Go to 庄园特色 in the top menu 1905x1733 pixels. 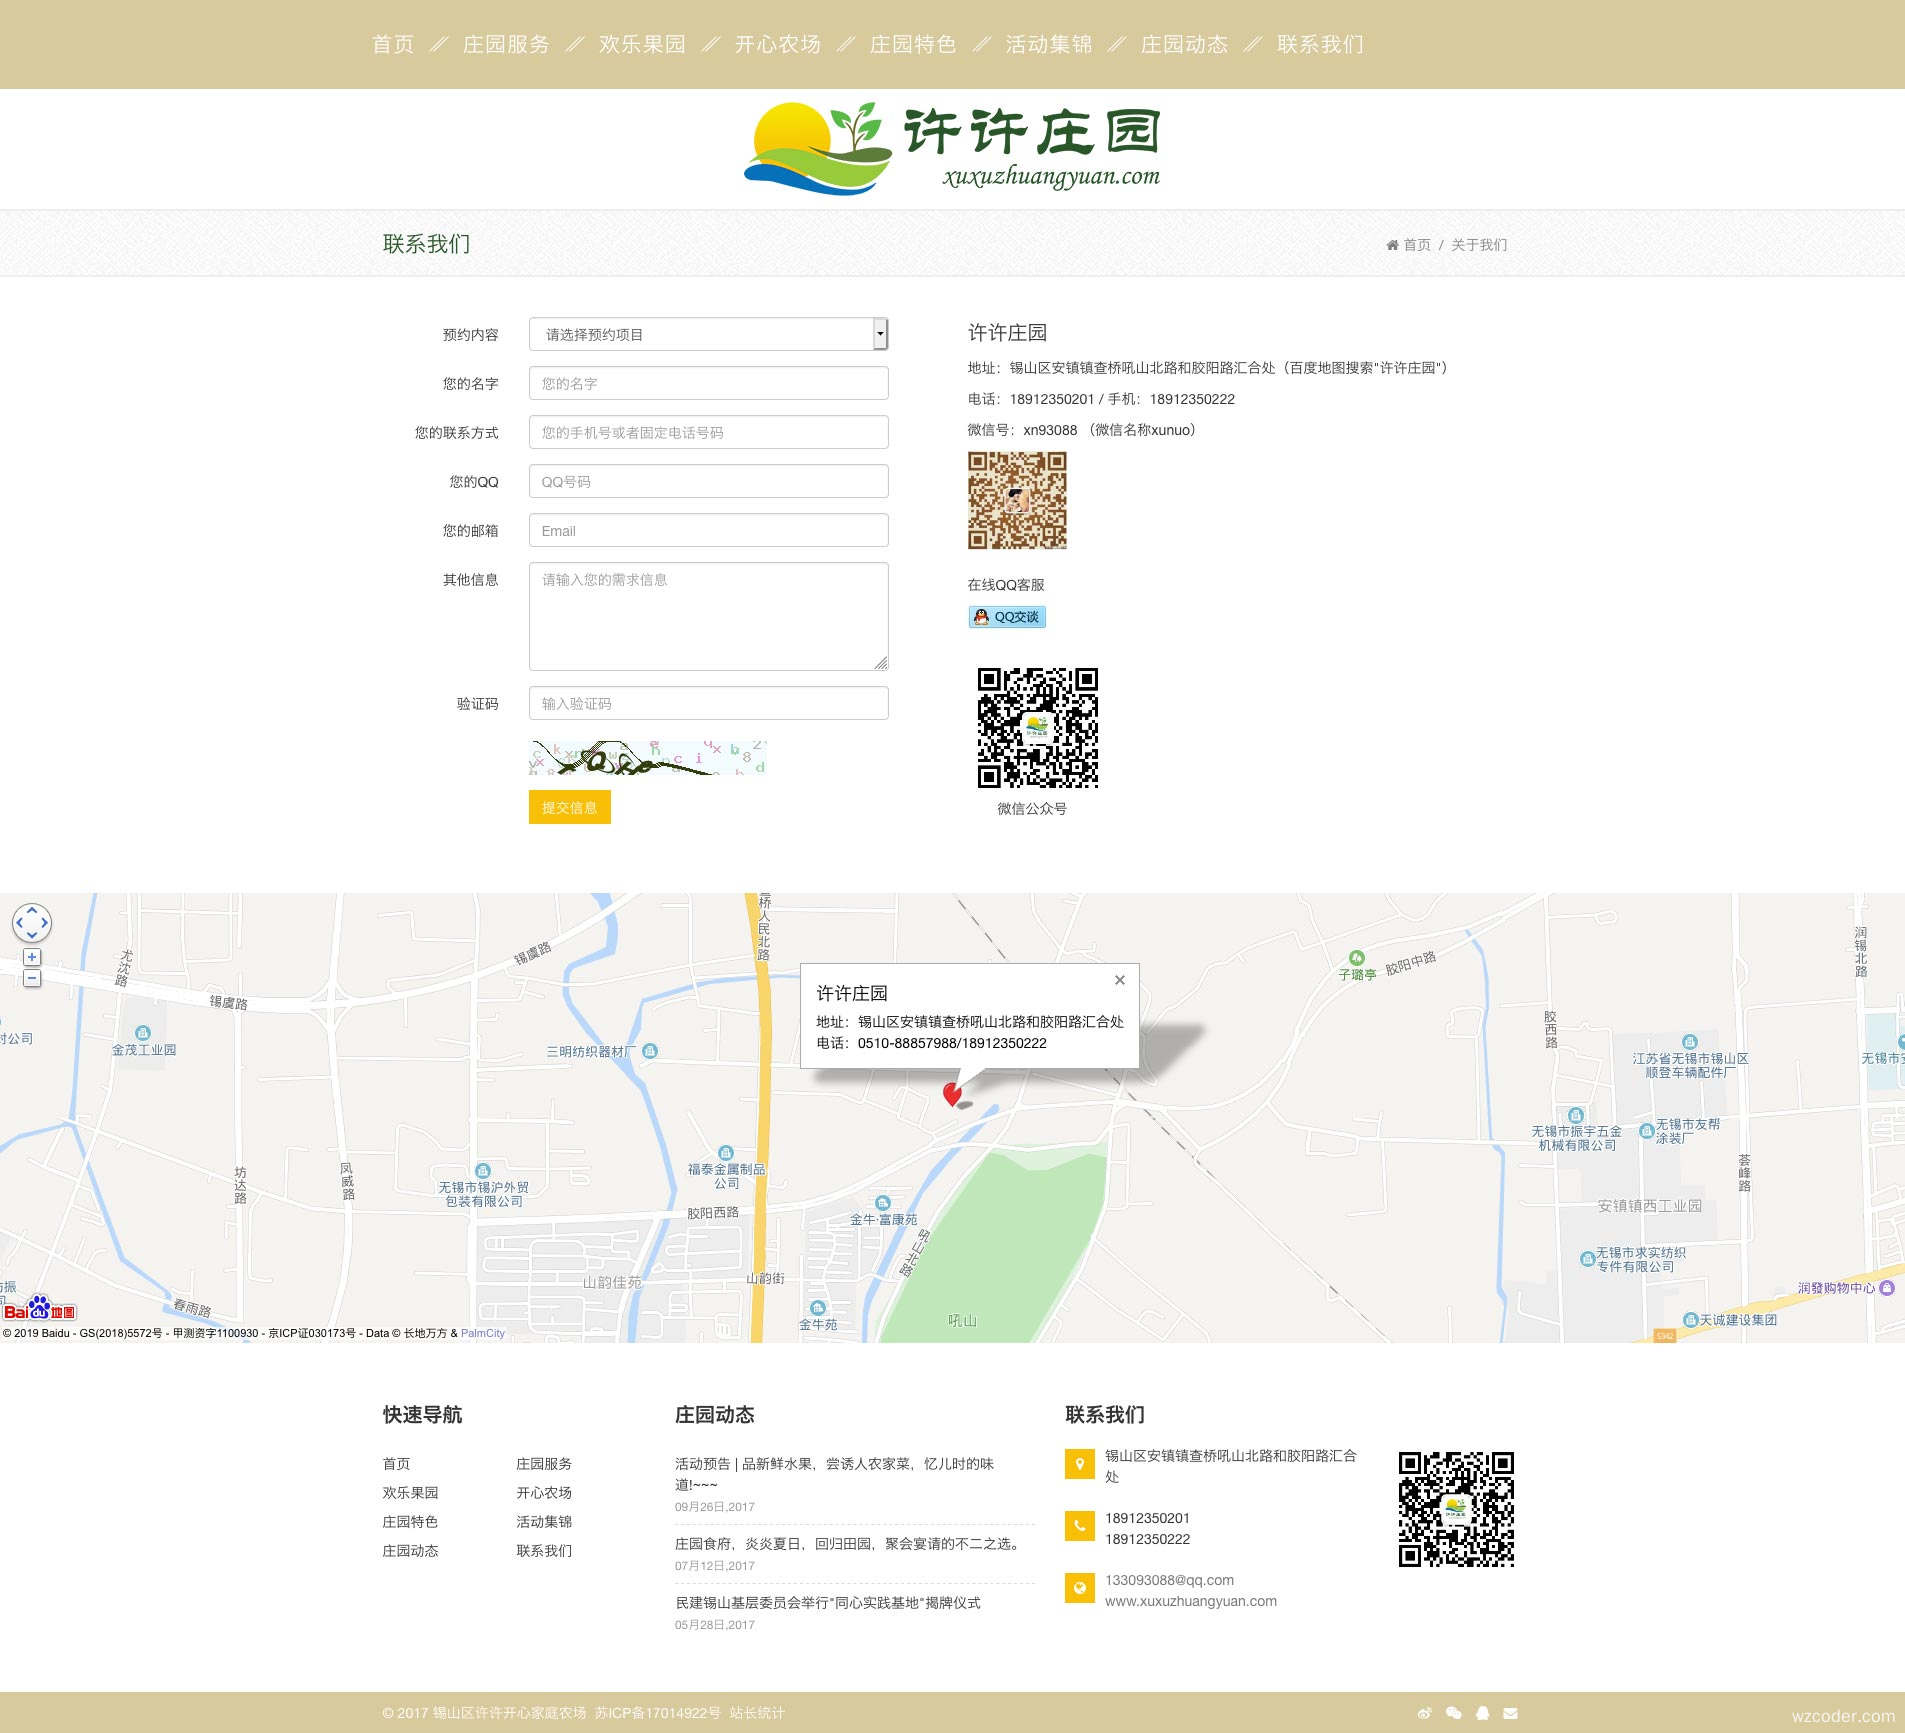(912, 44)
